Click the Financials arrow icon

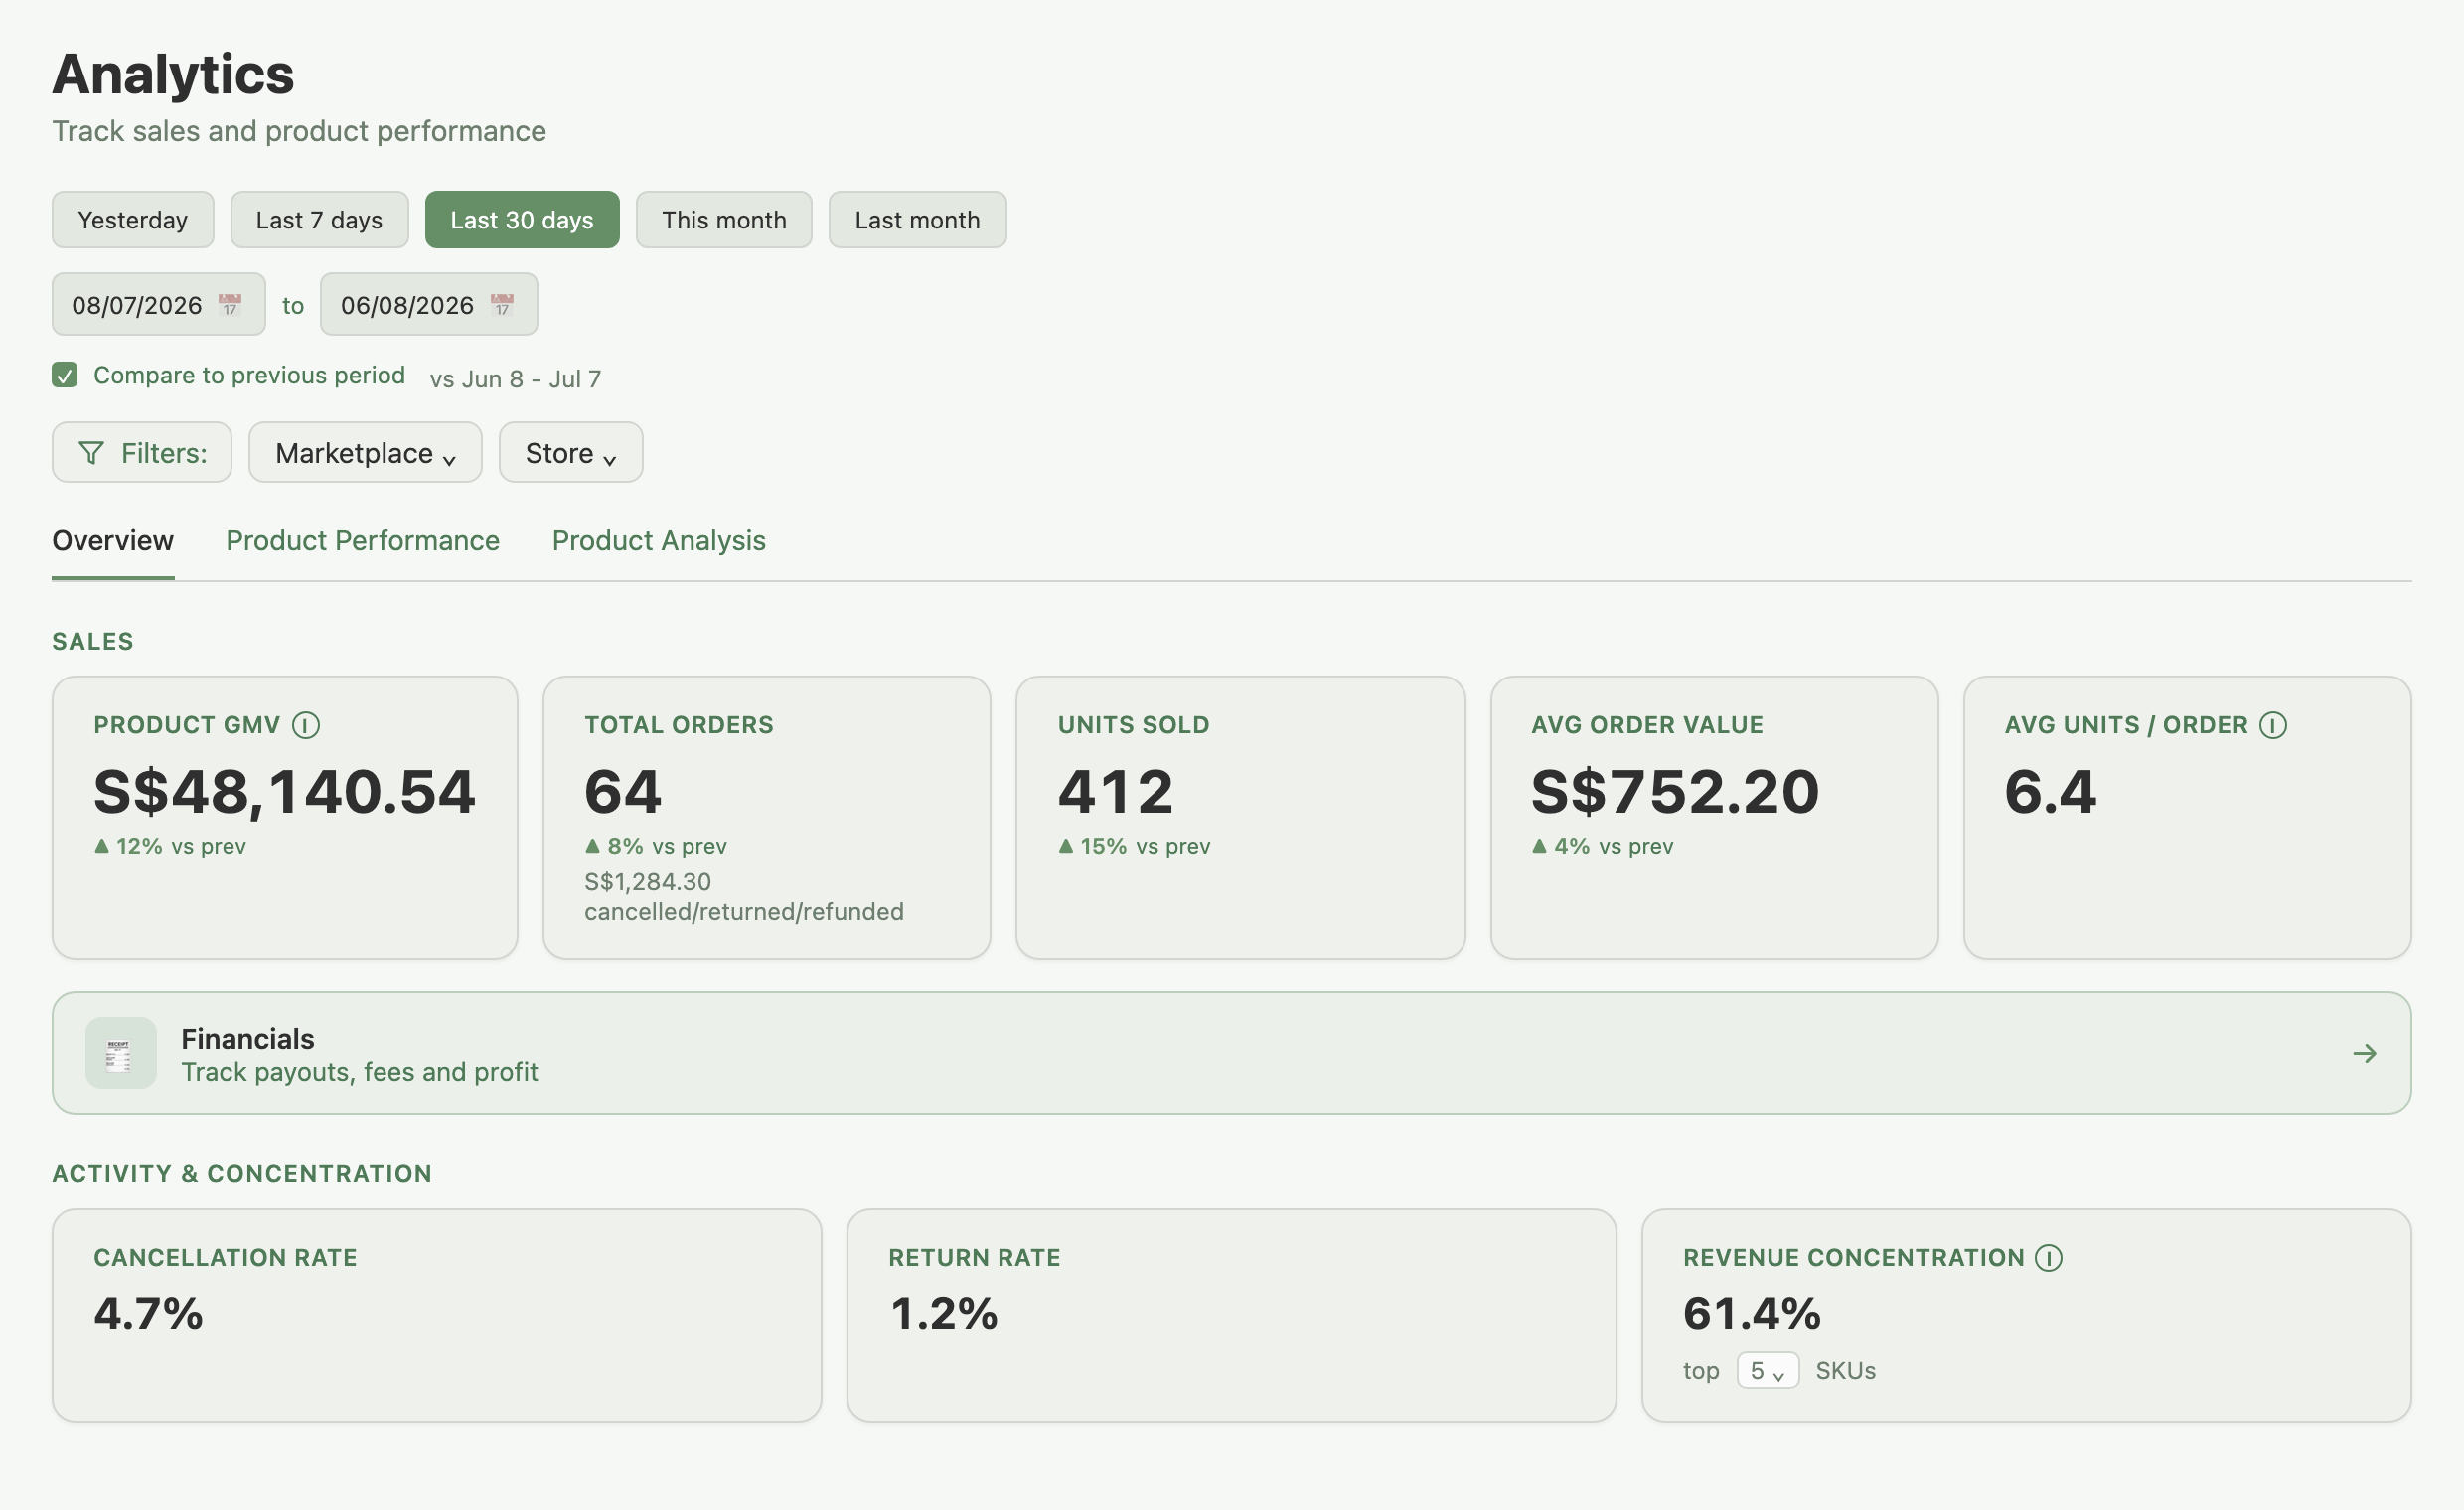(2365, 1053)
